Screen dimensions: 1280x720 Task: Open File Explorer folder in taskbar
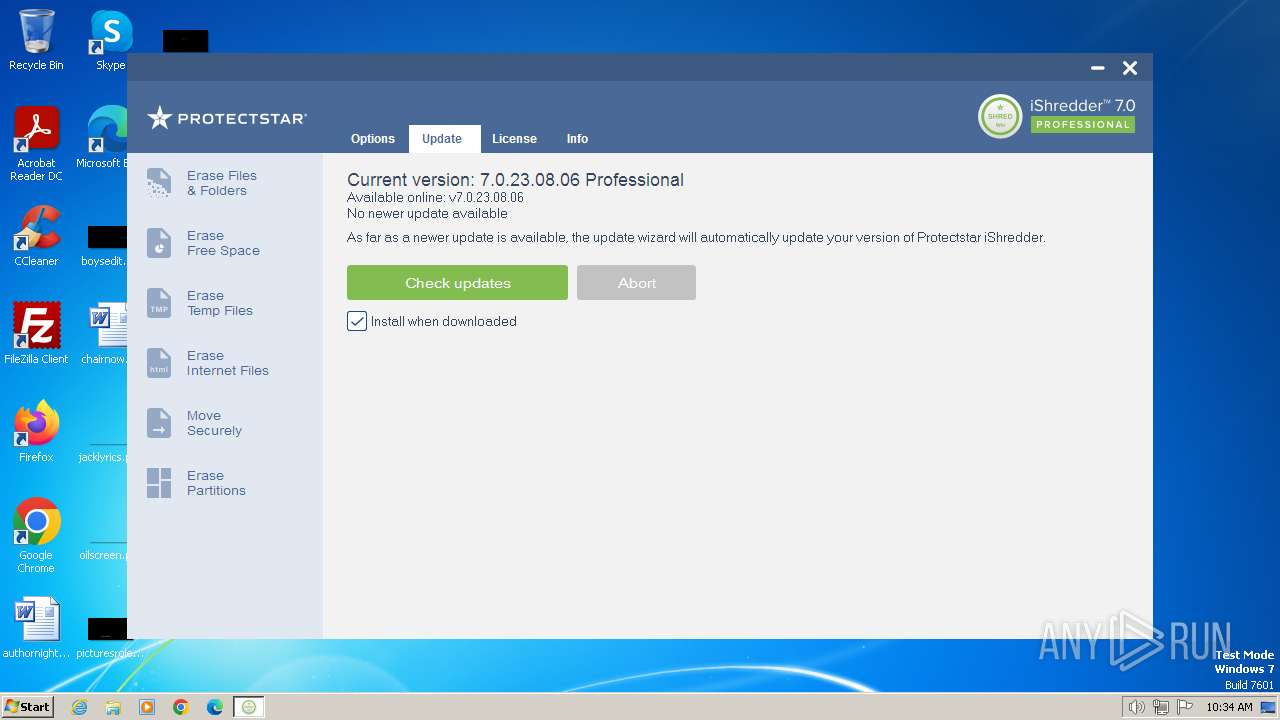113,707
